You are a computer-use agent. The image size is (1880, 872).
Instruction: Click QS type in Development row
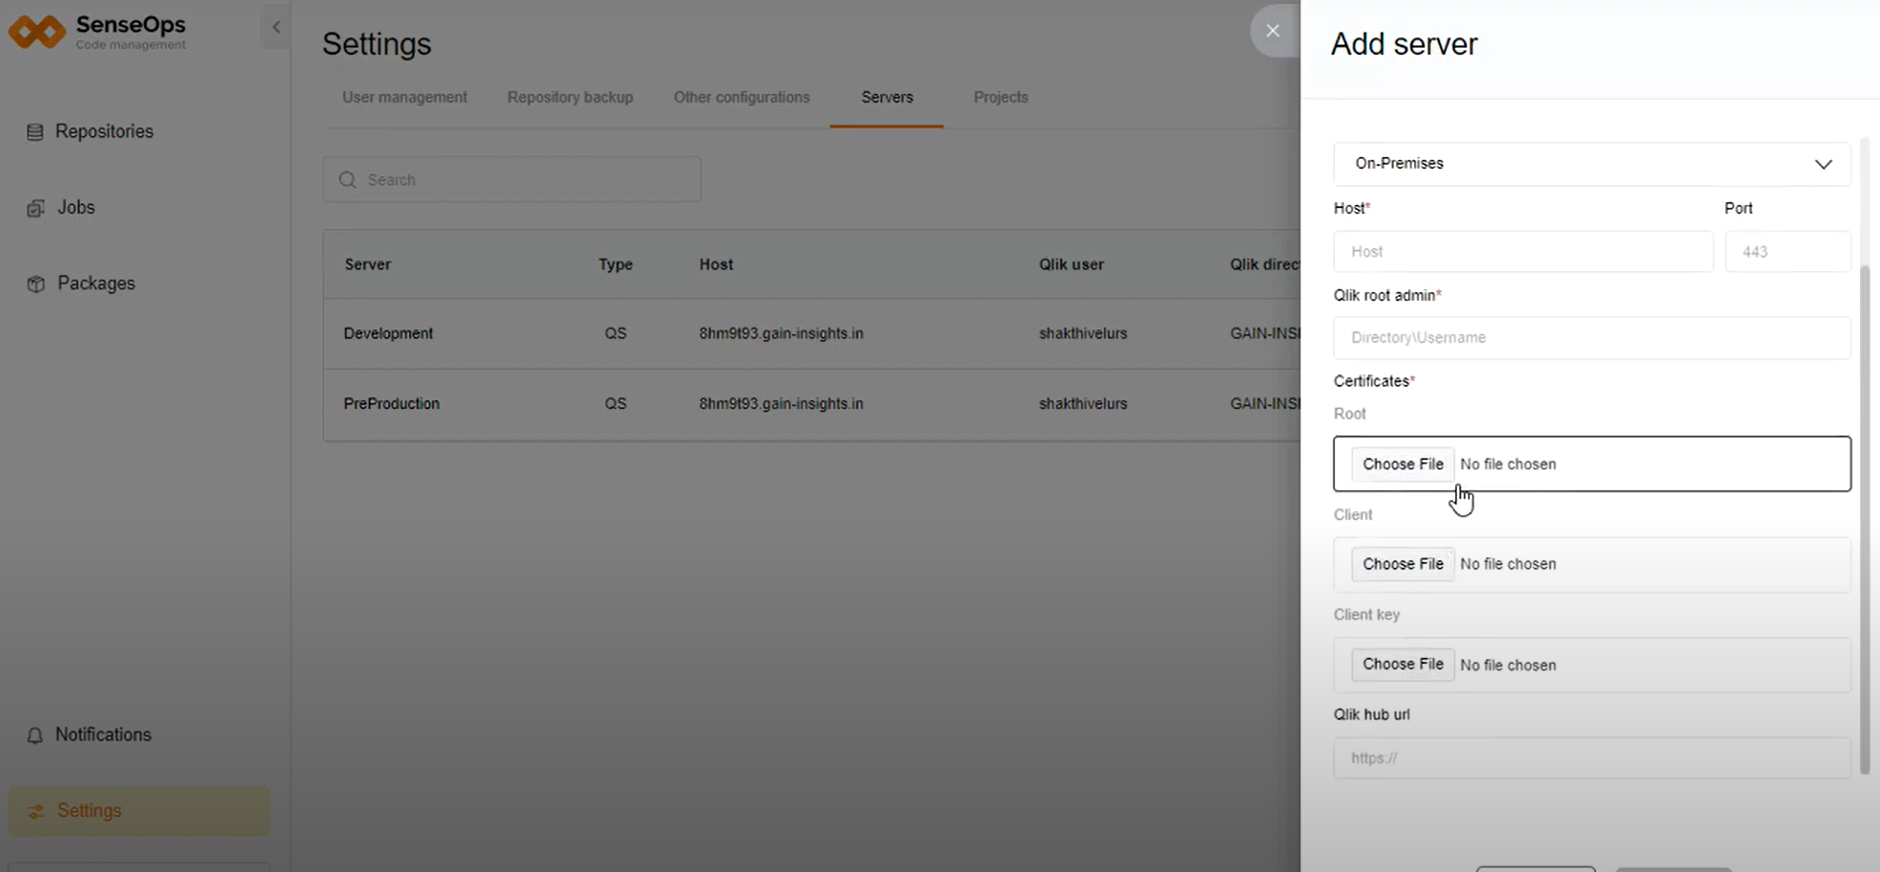[615, 333]
